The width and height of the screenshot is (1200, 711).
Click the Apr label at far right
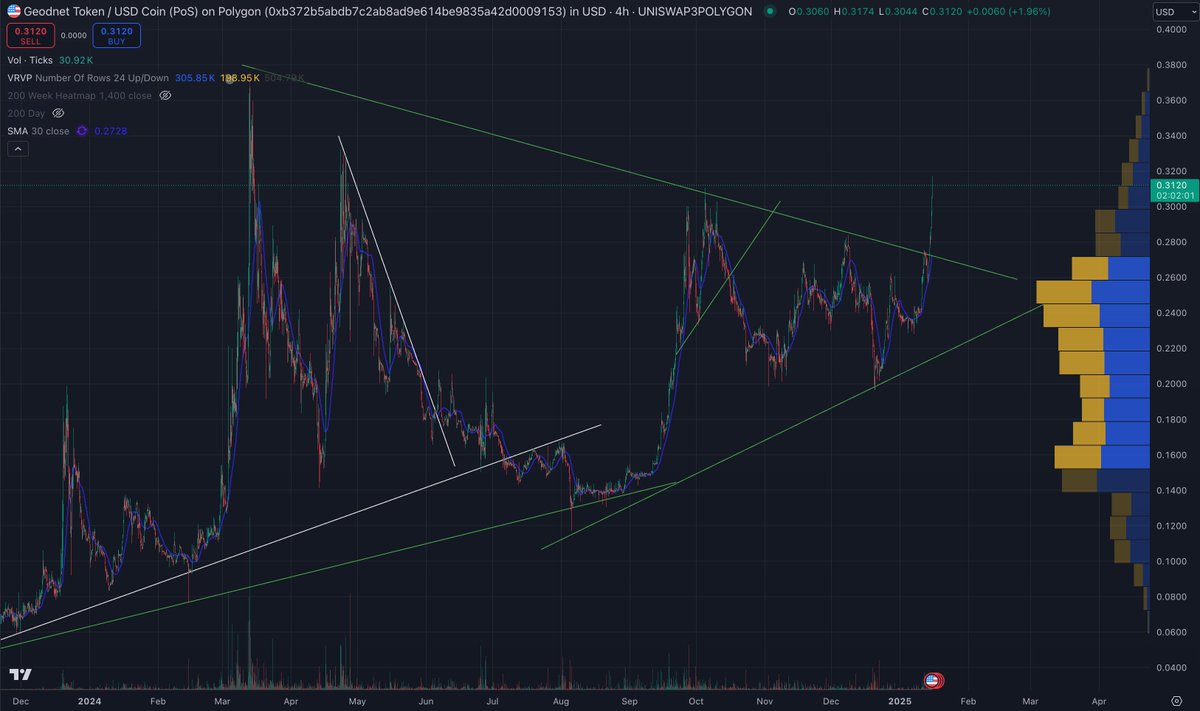(1099, 702)
